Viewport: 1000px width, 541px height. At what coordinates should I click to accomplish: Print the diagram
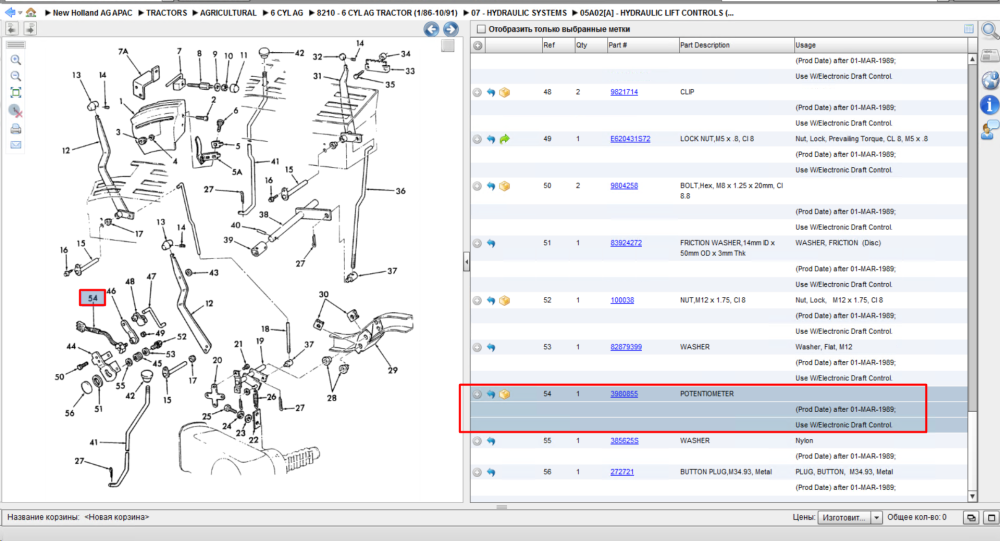[x=16, y=128]
